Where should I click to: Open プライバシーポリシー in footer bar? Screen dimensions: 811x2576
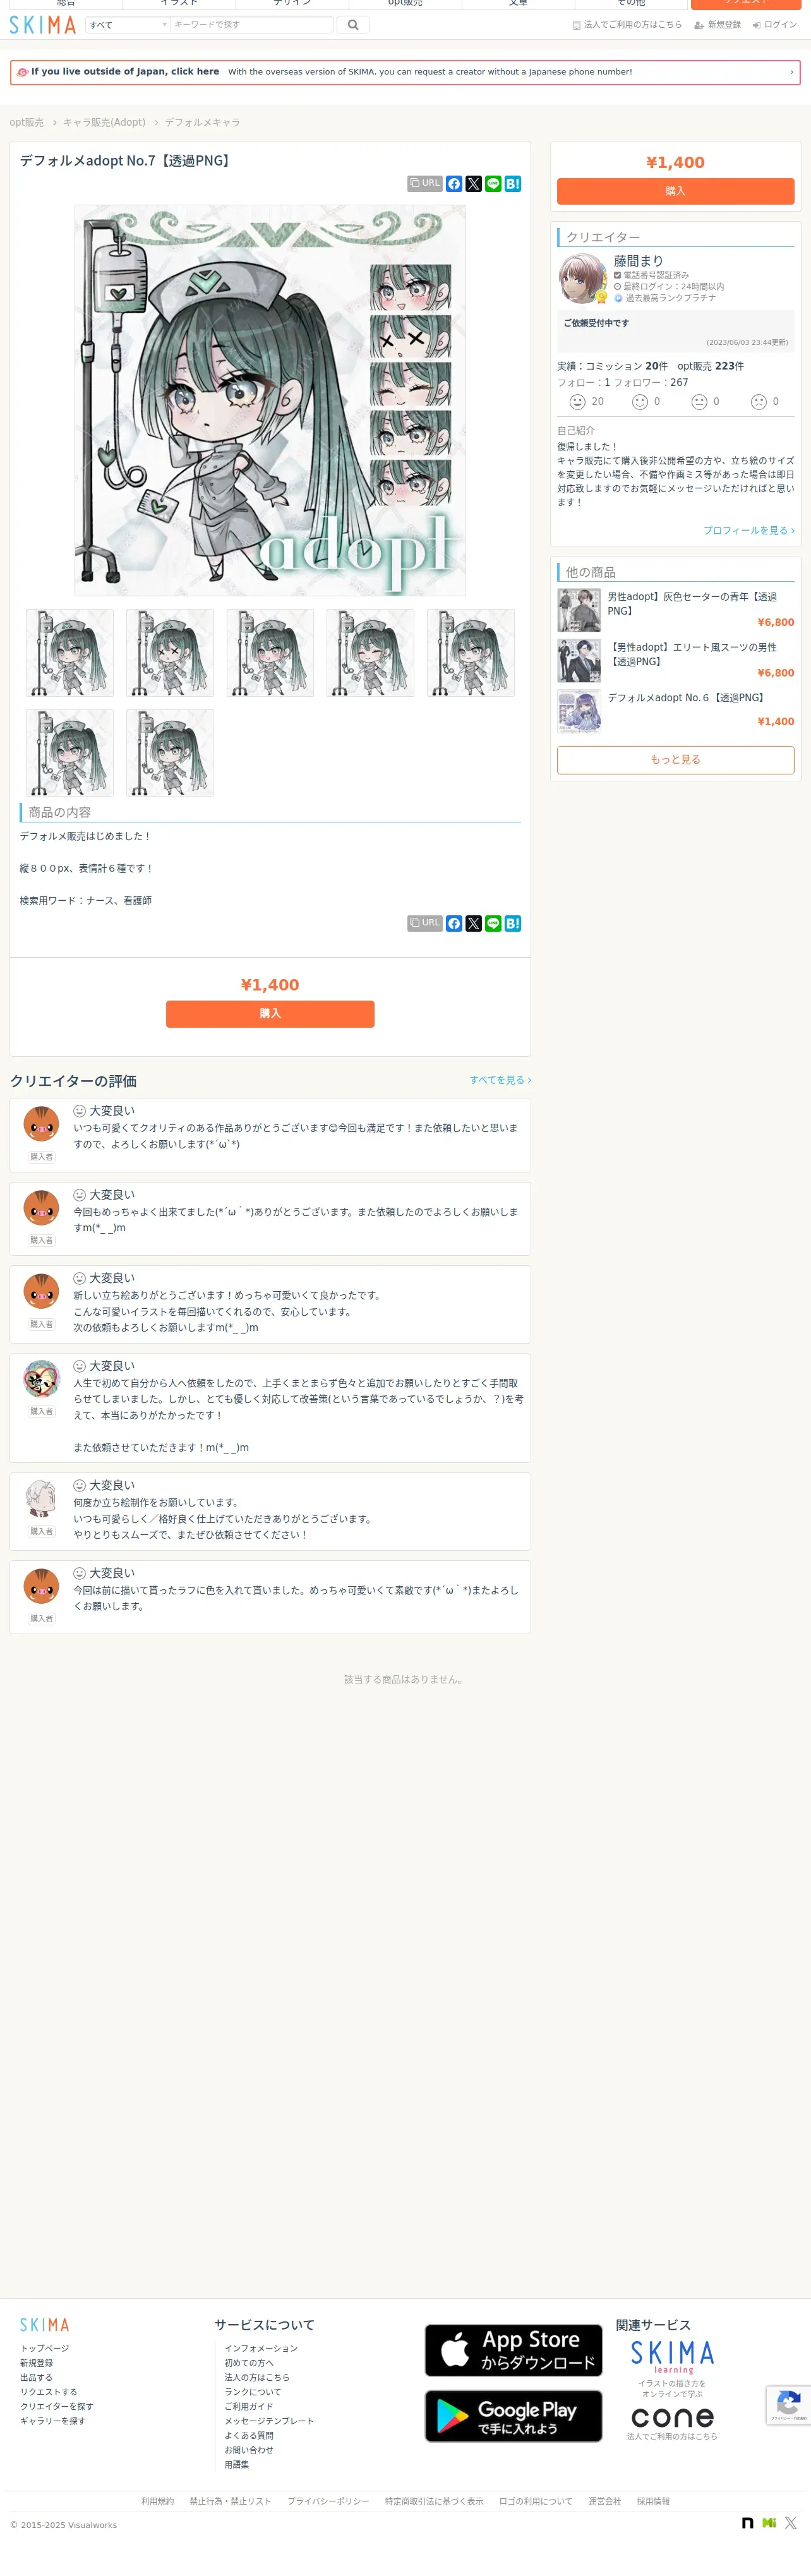(328, 2501)
